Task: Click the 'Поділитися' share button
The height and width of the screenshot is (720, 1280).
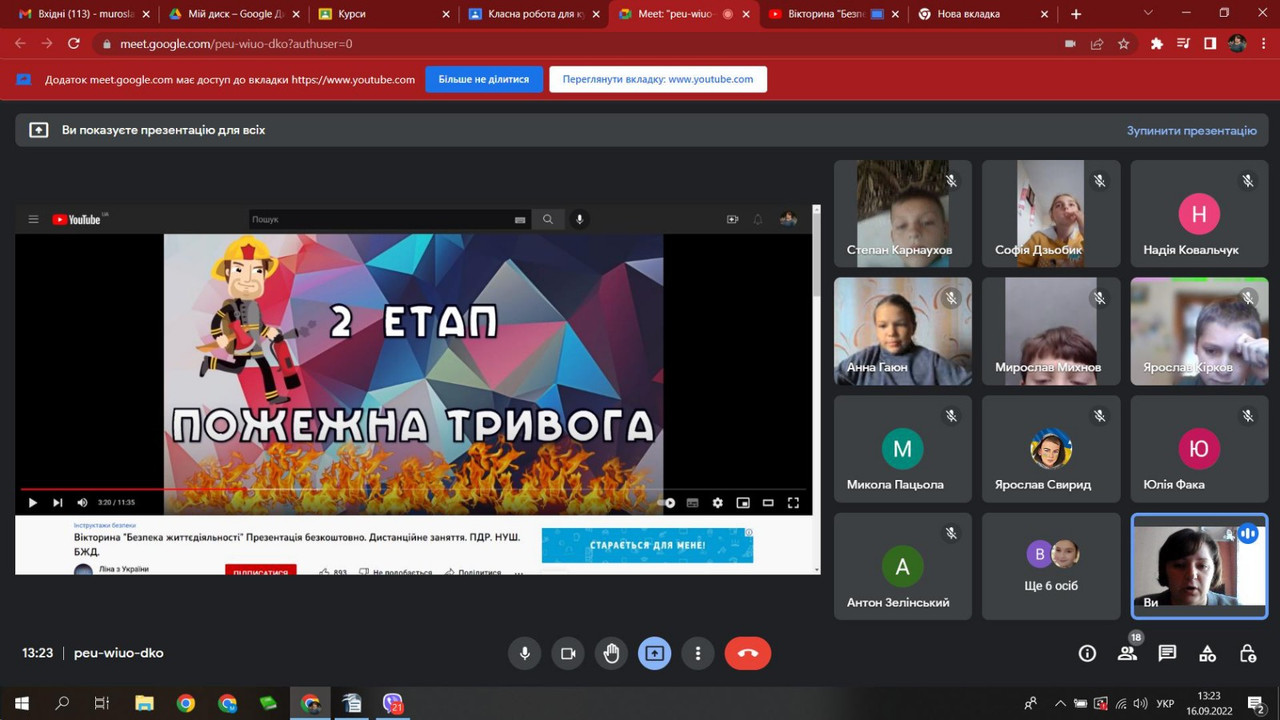Action: (472, 571)
